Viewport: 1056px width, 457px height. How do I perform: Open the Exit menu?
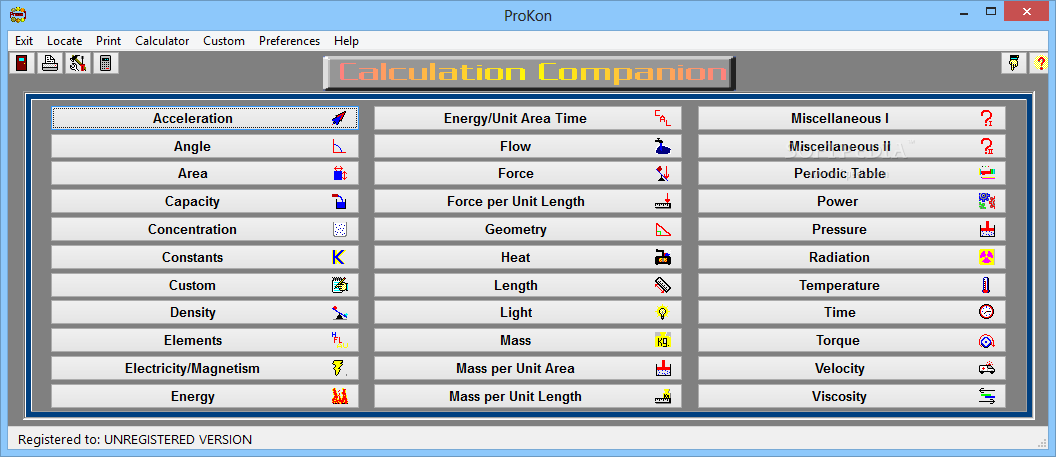tap(24, 41)
